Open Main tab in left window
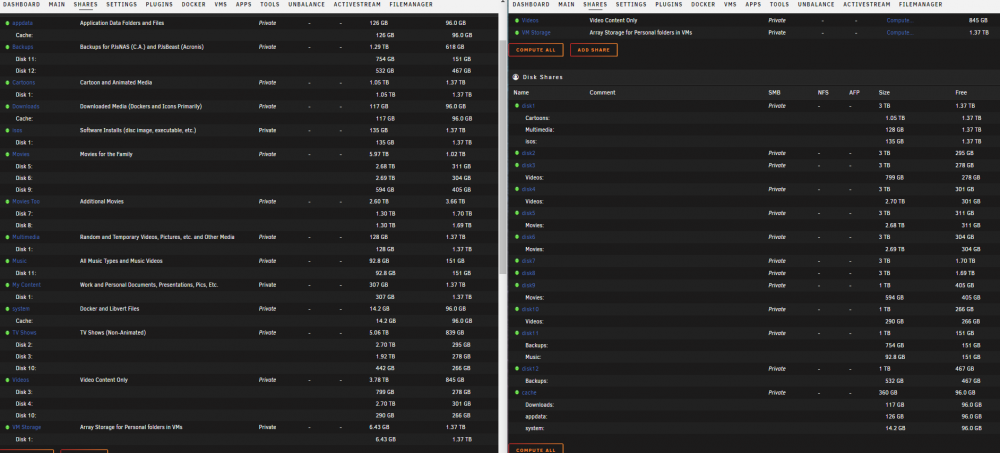1000x453 pixels. pyautogui.click(x=57, y=4)
